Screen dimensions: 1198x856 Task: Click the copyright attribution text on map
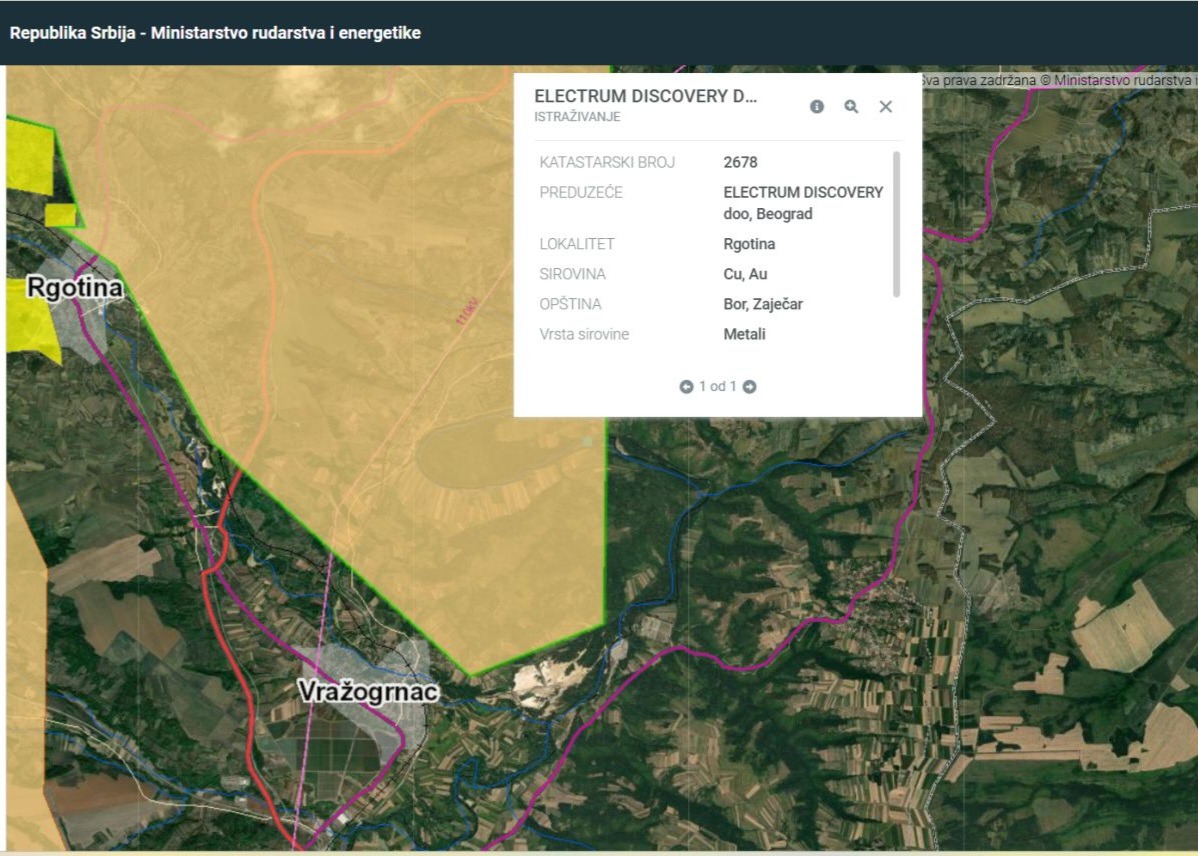(1057, 80)
